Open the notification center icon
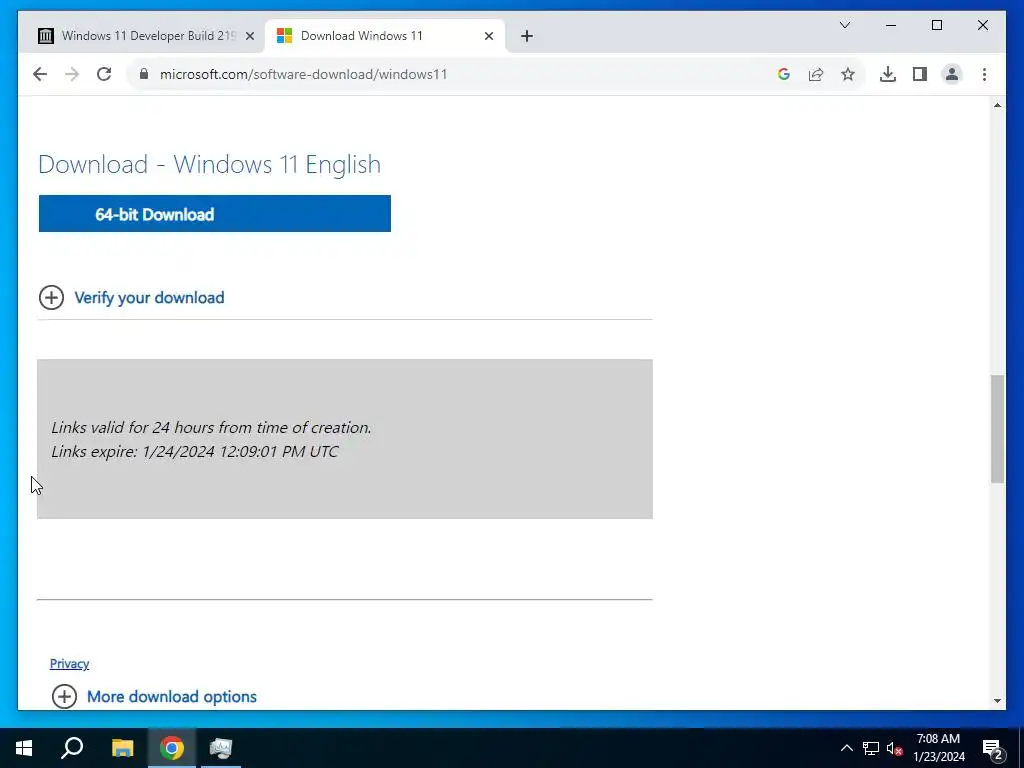 coord(993,748)
